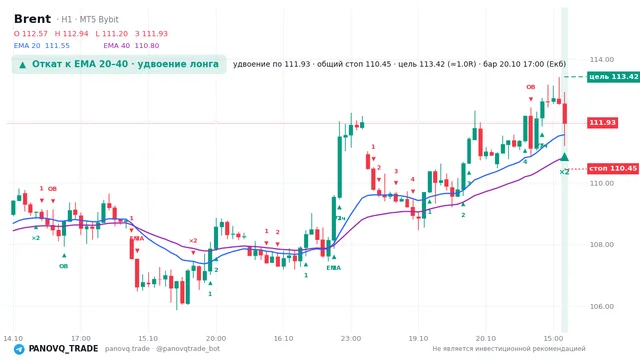Click the green 'OB' marker near 17:00
This screenshot has height=360, width=640.
click(63, 266)
